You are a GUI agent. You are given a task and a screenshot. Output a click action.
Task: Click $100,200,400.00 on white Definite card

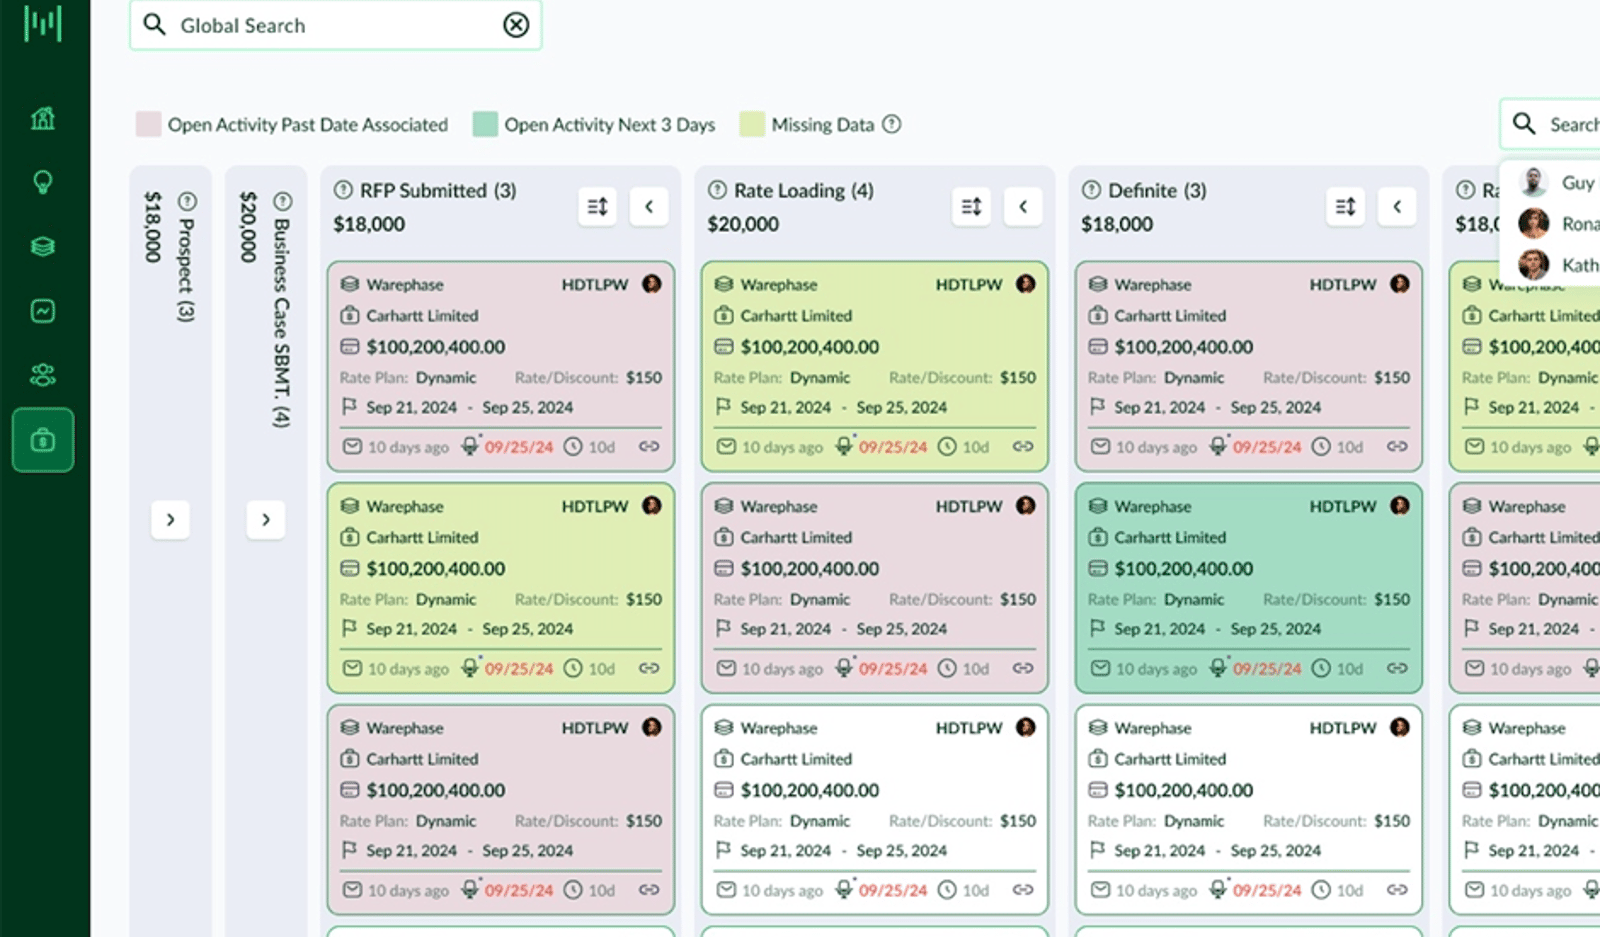[x=1184, y=790]
